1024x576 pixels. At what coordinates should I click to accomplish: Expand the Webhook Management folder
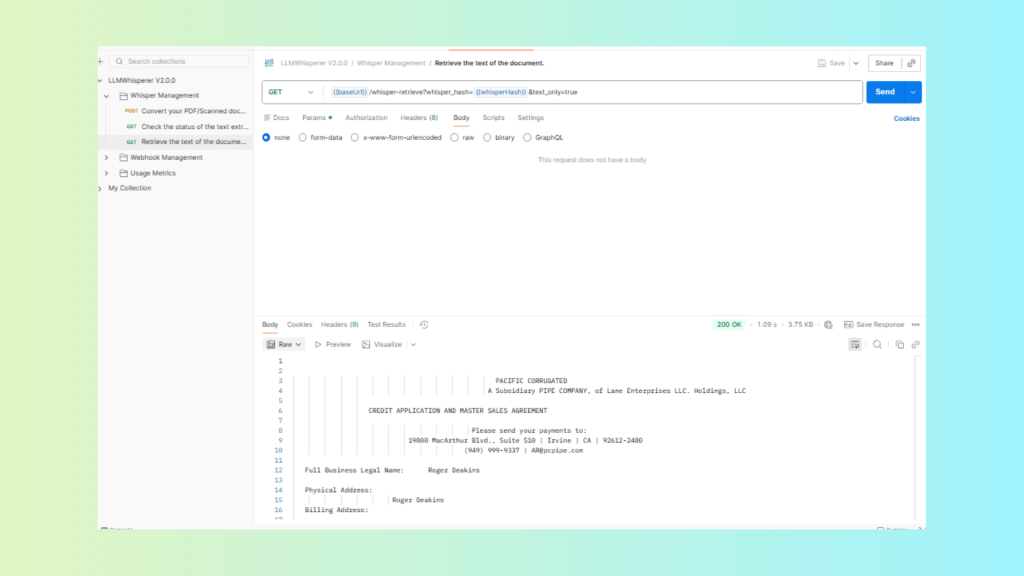click(x=106, y=157)
